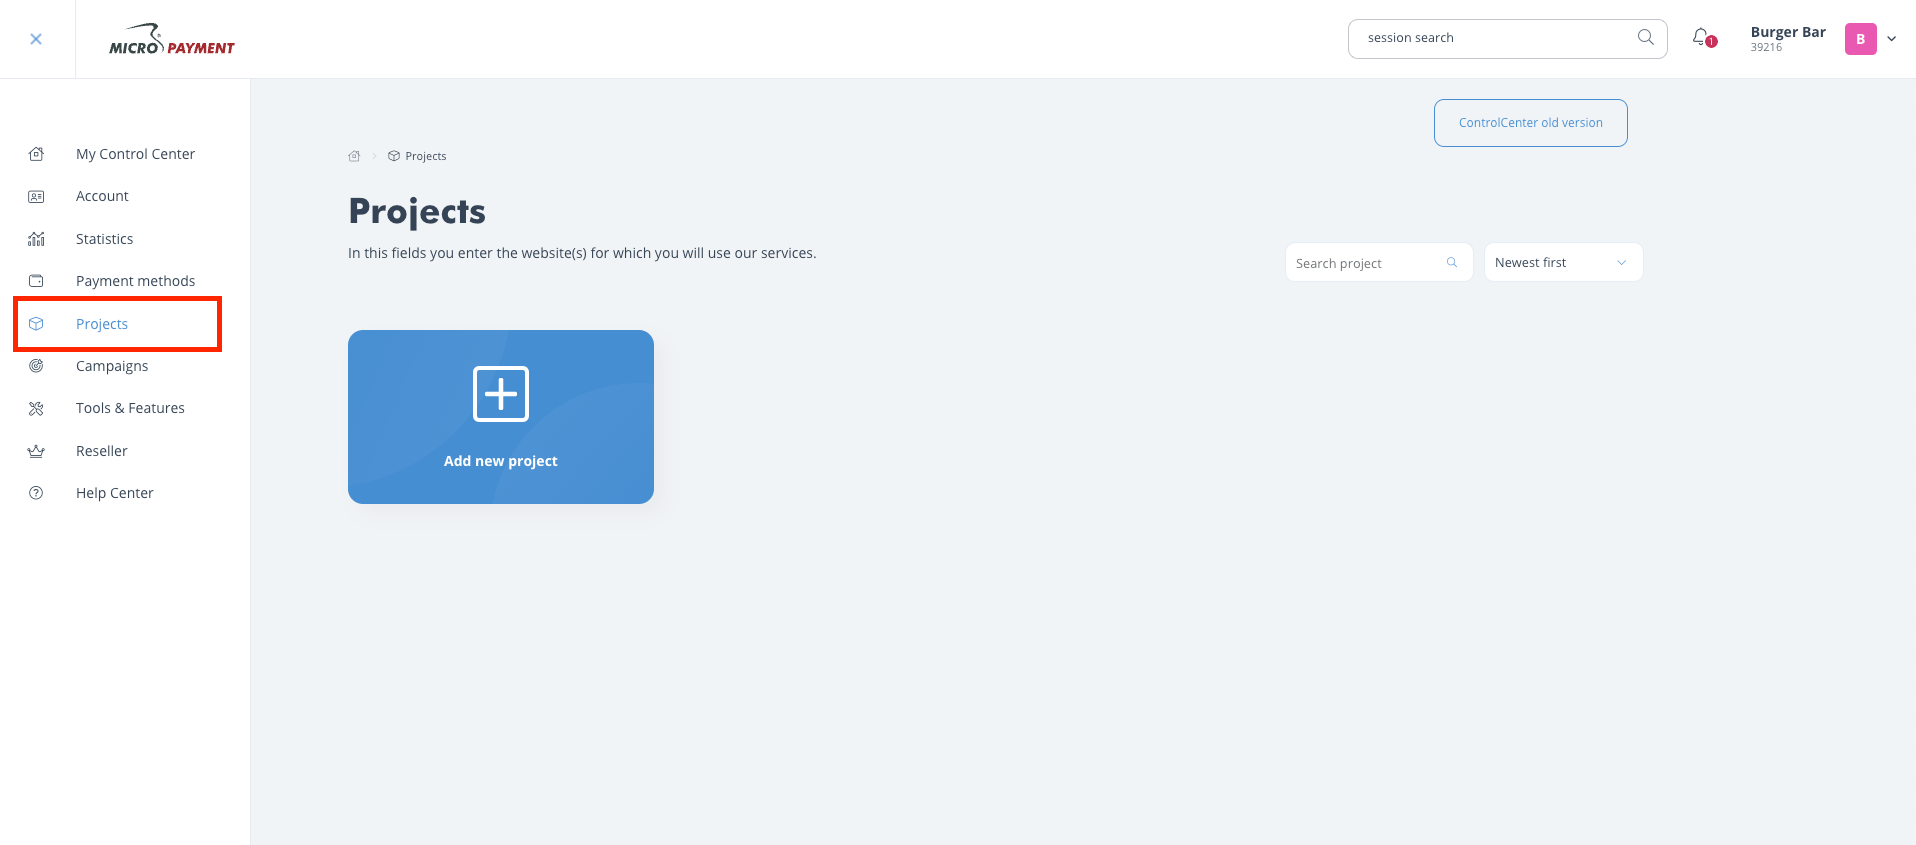Open My Control Center menu item
This screenshot has height=845, width=1916.
(x=135, y=154)
